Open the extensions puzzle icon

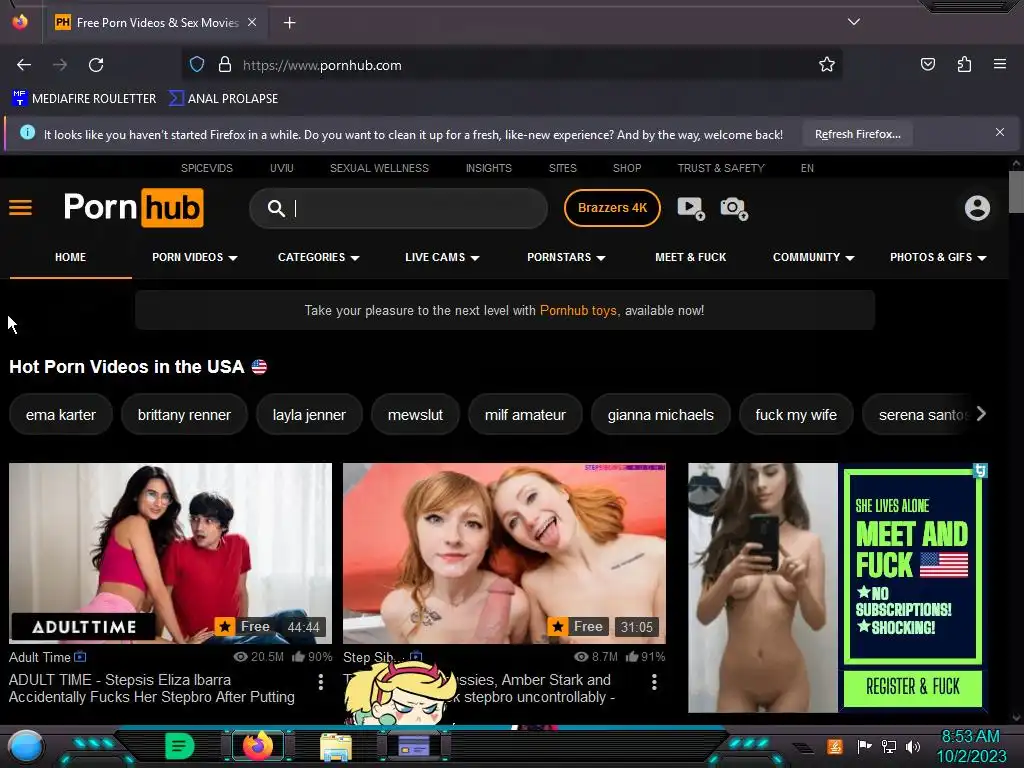pyautogui.click(x=965, y=64)
